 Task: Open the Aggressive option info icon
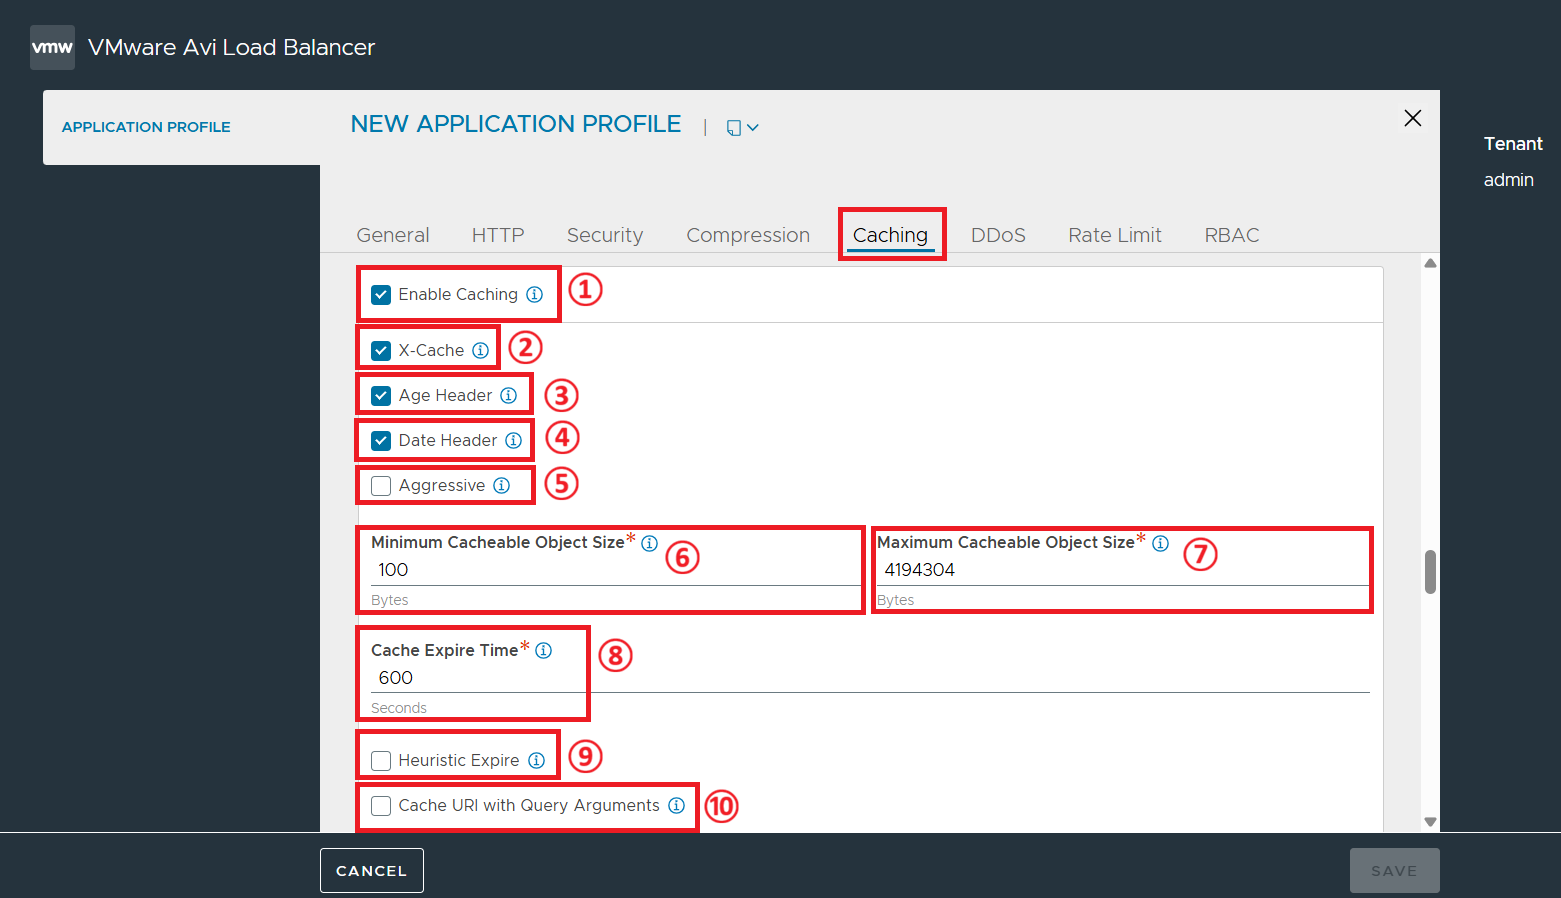(x=502, y=485)
